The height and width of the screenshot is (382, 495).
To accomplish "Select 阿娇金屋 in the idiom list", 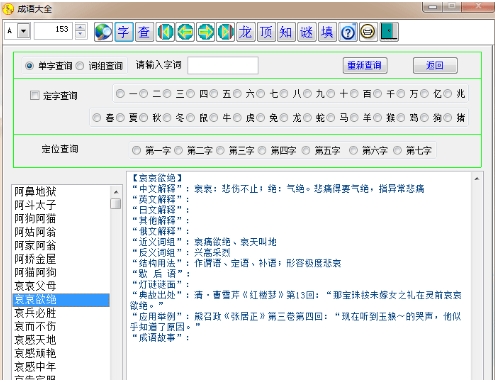I will pyautogui.click(x=61, y=259).
